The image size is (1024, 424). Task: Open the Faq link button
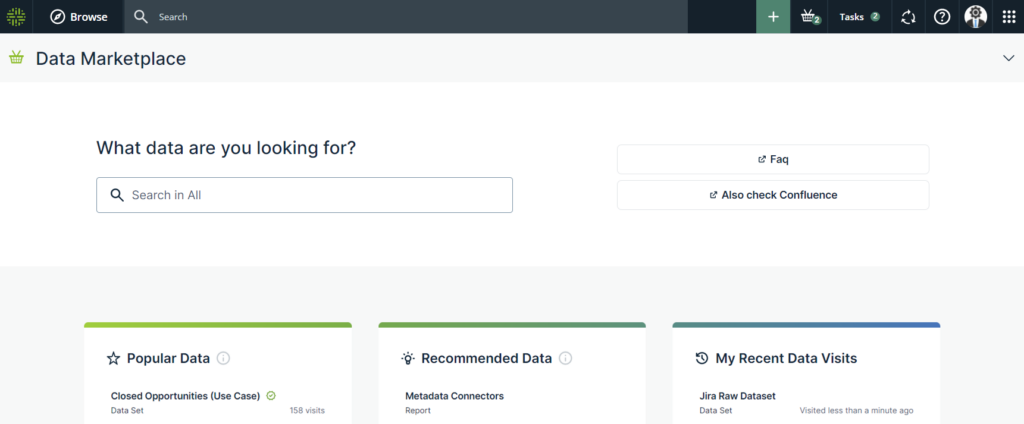click(772, 159)
